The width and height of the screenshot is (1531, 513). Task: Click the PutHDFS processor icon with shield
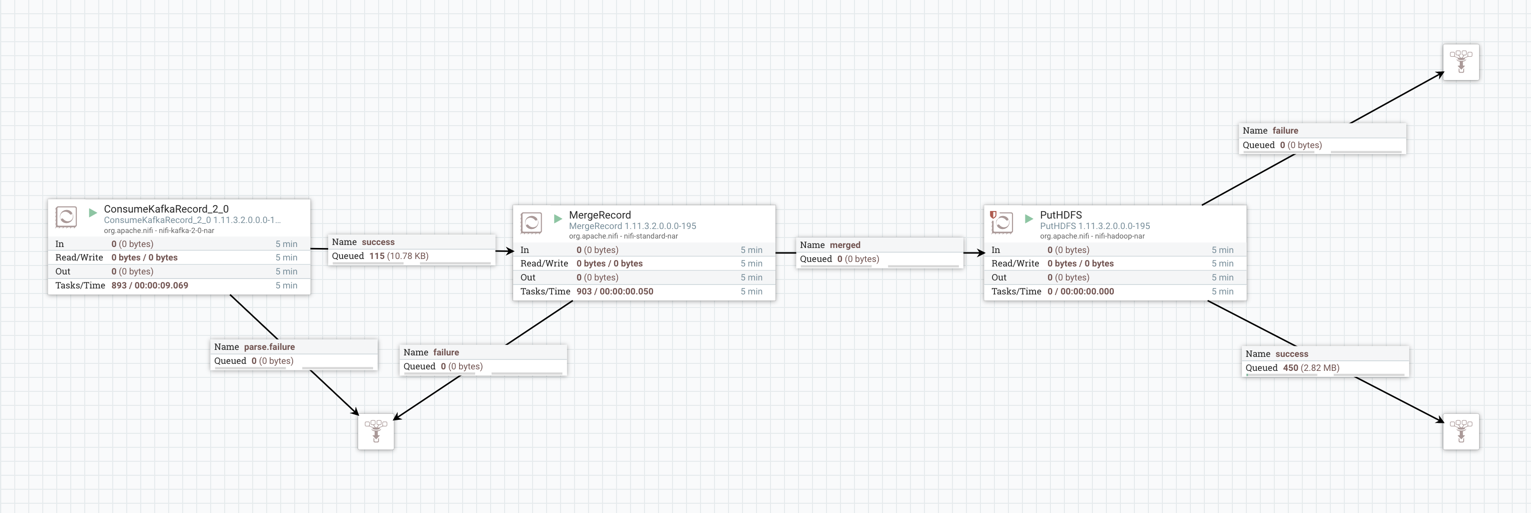click(1002, 223)
